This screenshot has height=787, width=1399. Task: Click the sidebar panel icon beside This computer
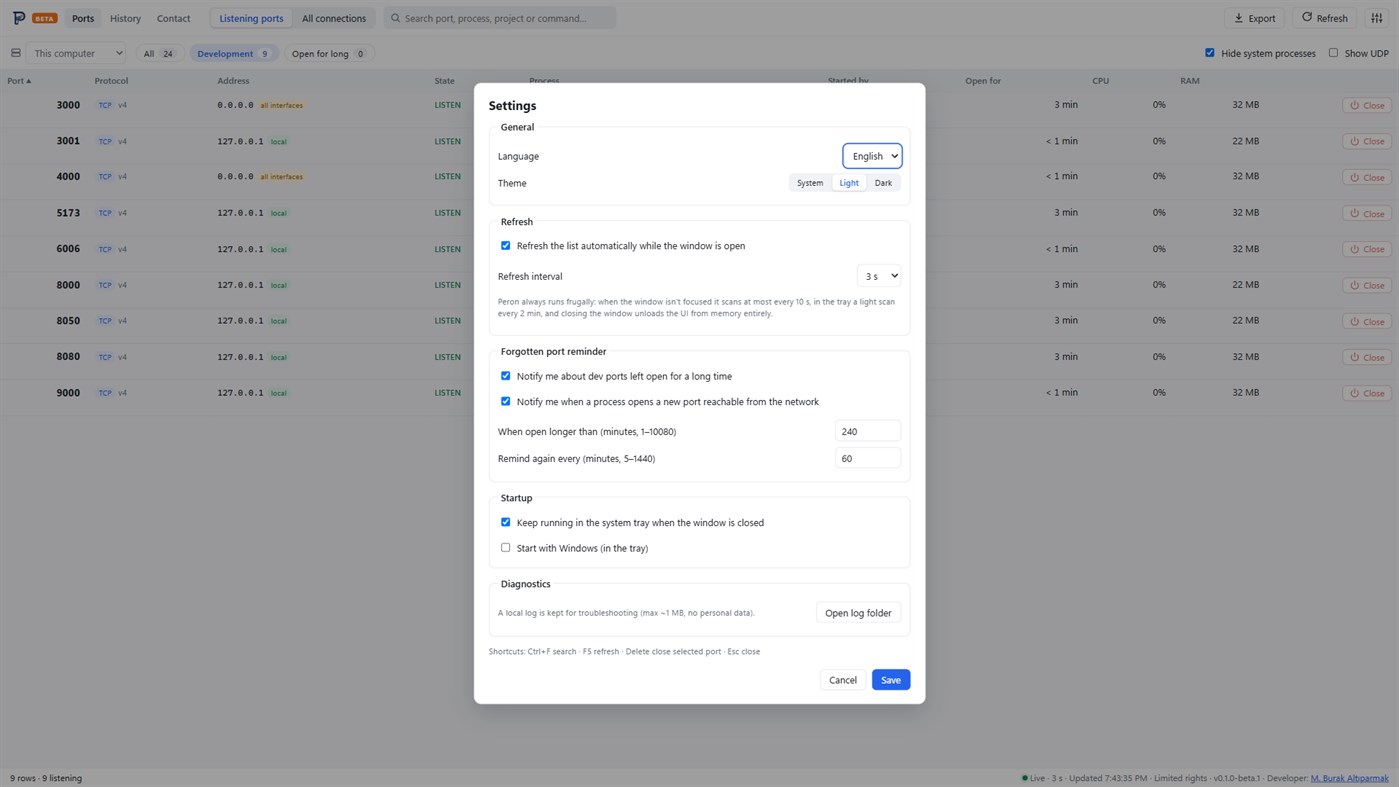(x=15, y=53)
